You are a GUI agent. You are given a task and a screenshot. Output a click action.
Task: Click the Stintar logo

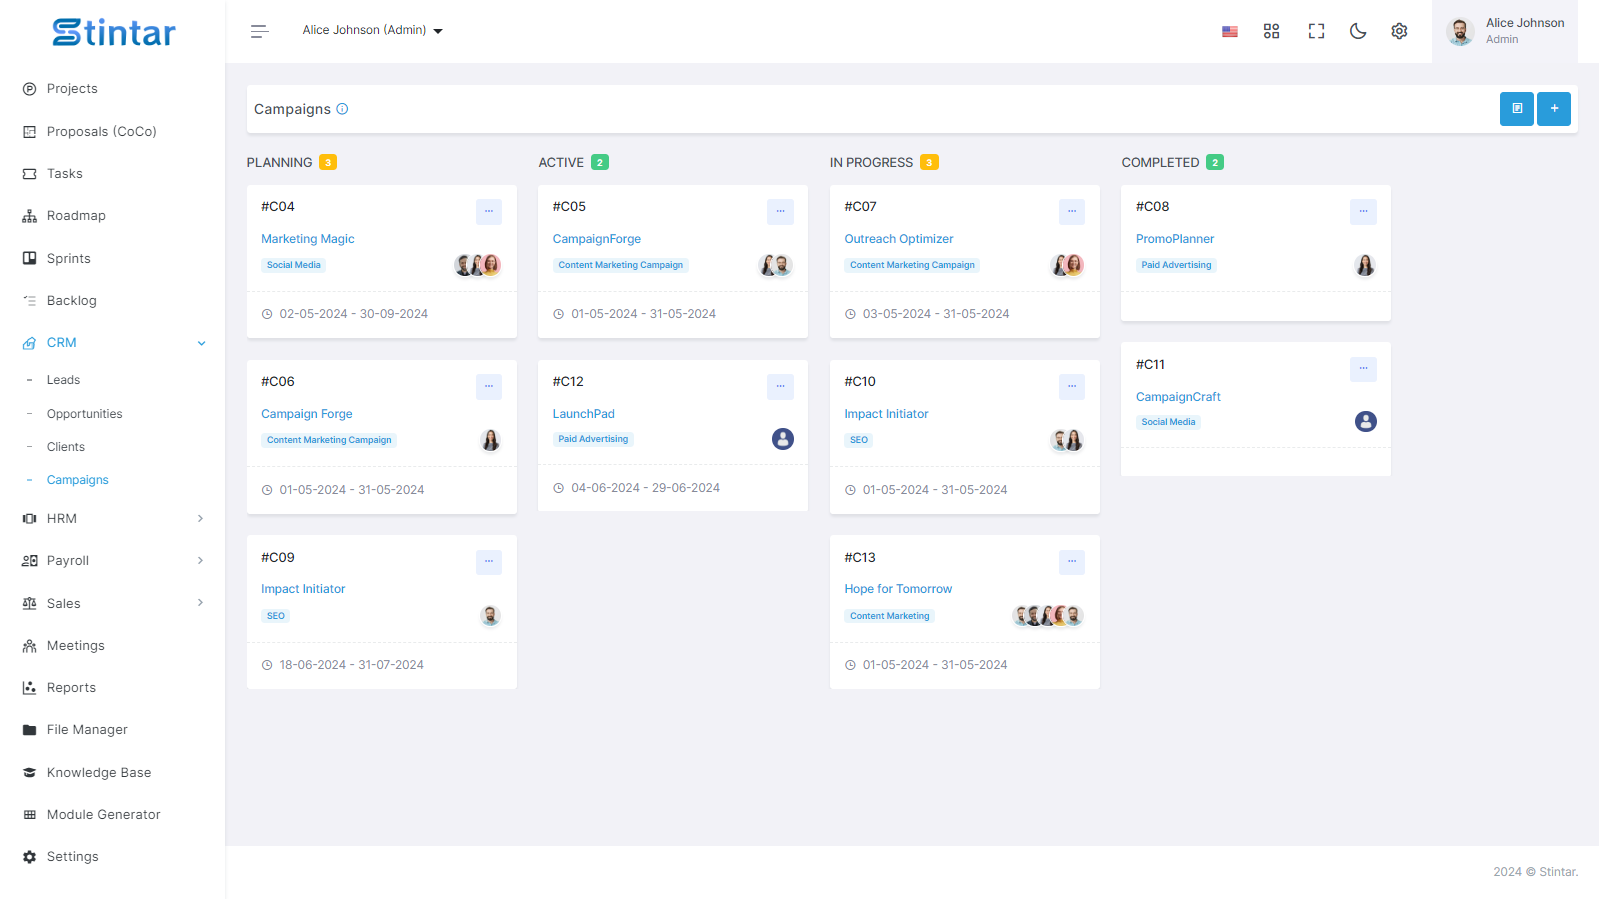pyautogui.click(x=113, y=33)
